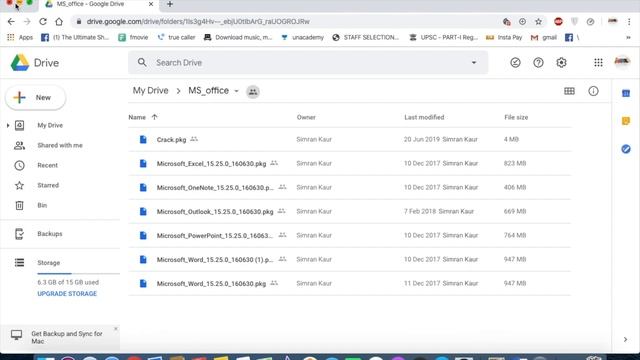Select the Microsoft_PowerPoint file row
The width and height of the screenshot is (640, 360).
349,235
